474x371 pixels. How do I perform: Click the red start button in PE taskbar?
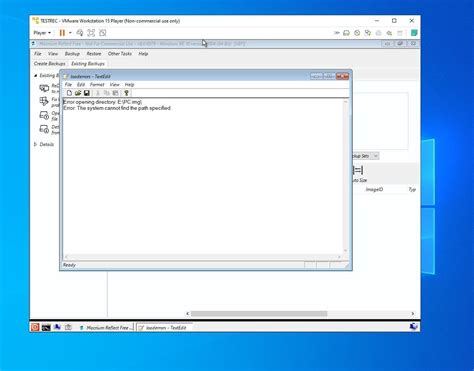click(35, 327)
